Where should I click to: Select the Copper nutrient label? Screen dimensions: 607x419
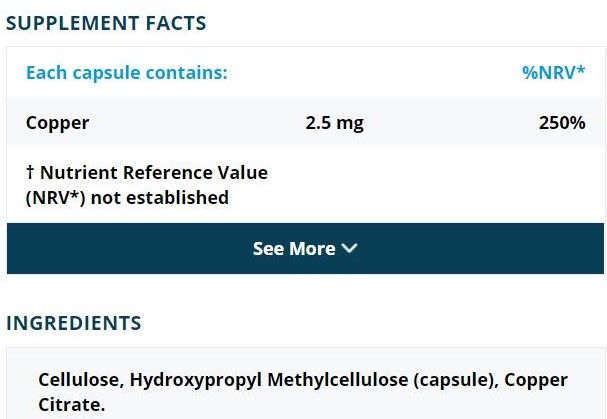57,123
